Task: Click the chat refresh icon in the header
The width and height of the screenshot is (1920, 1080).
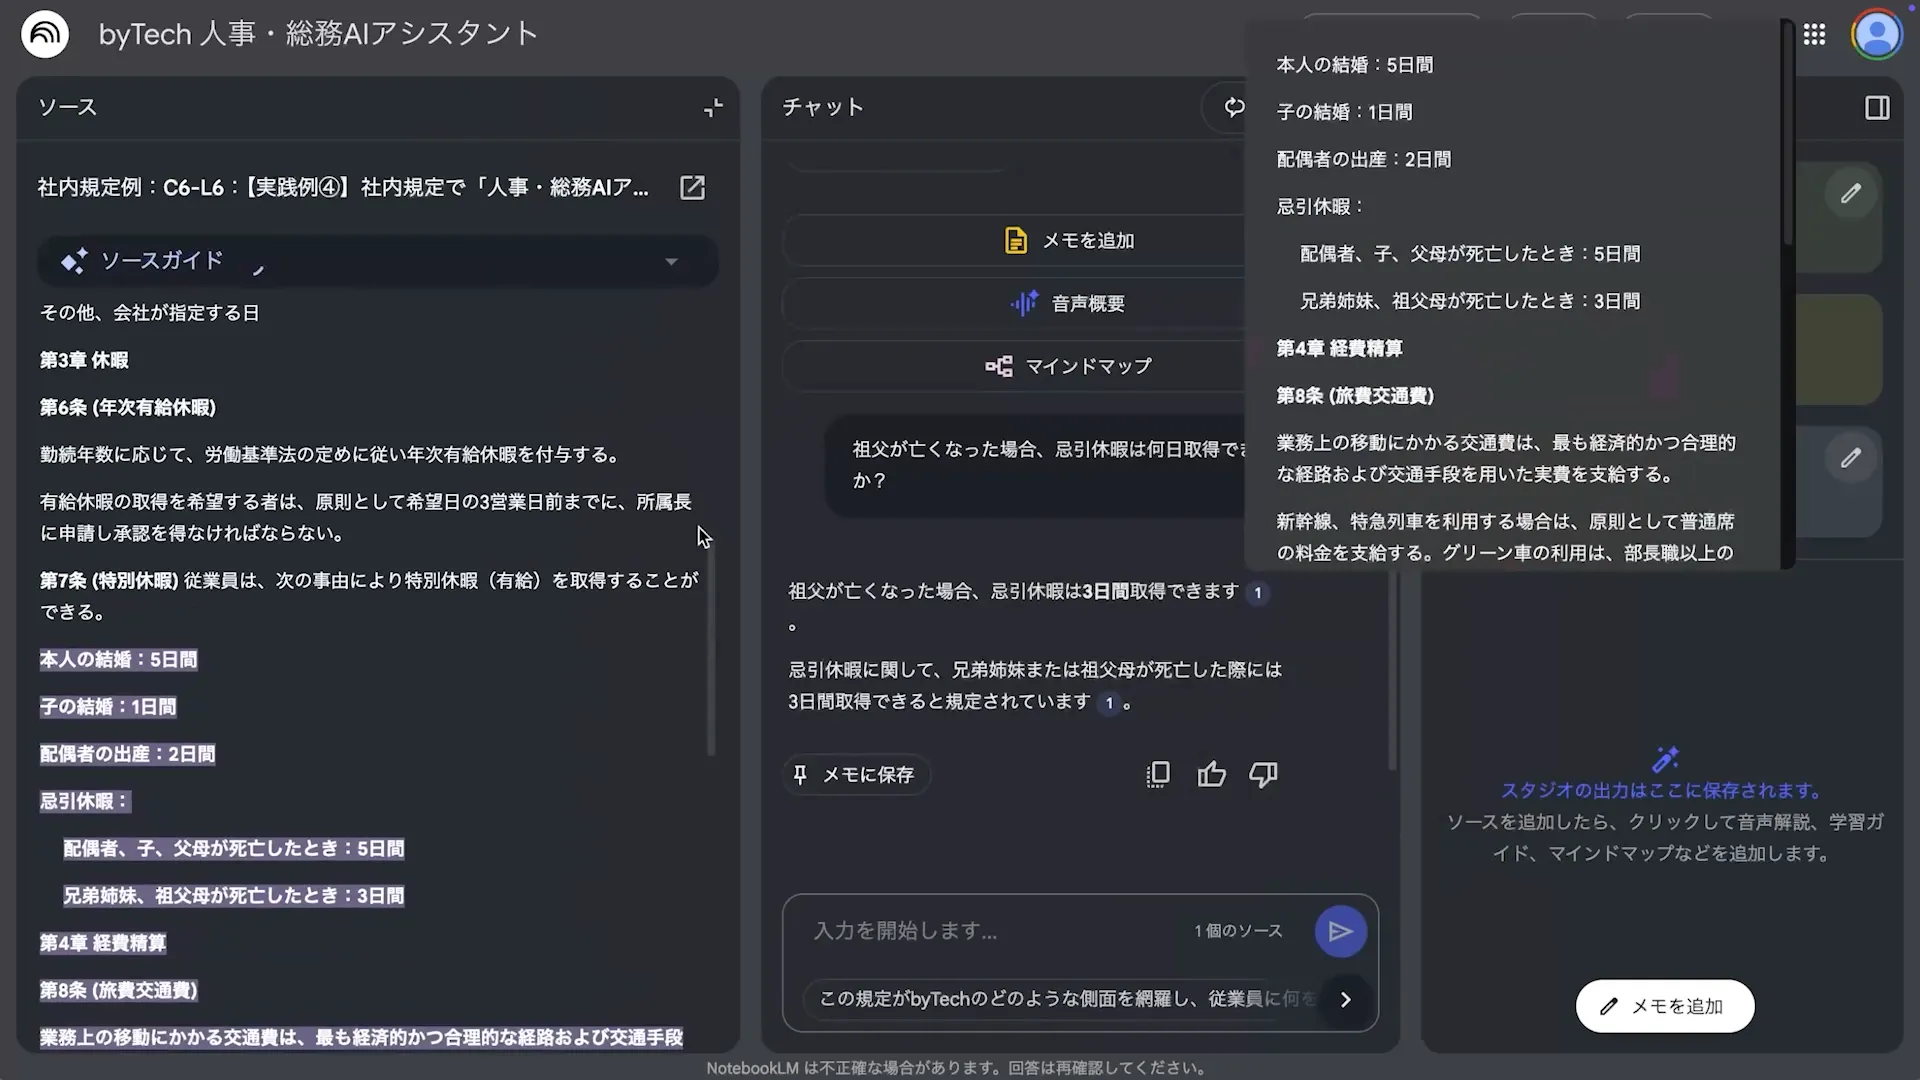Action: (x=1234, y=107)
